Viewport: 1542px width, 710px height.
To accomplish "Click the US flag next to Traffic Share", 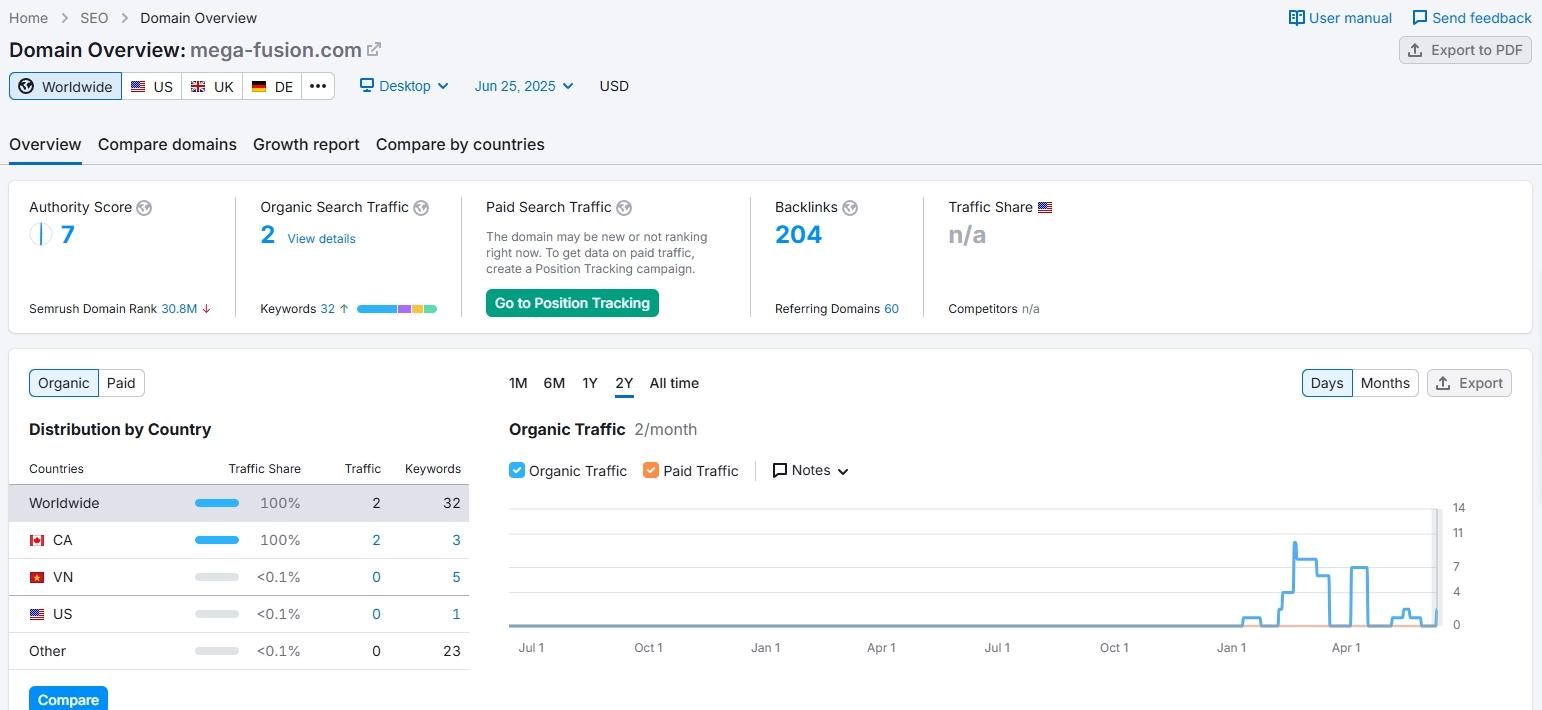I will [x=1045, y=208].
